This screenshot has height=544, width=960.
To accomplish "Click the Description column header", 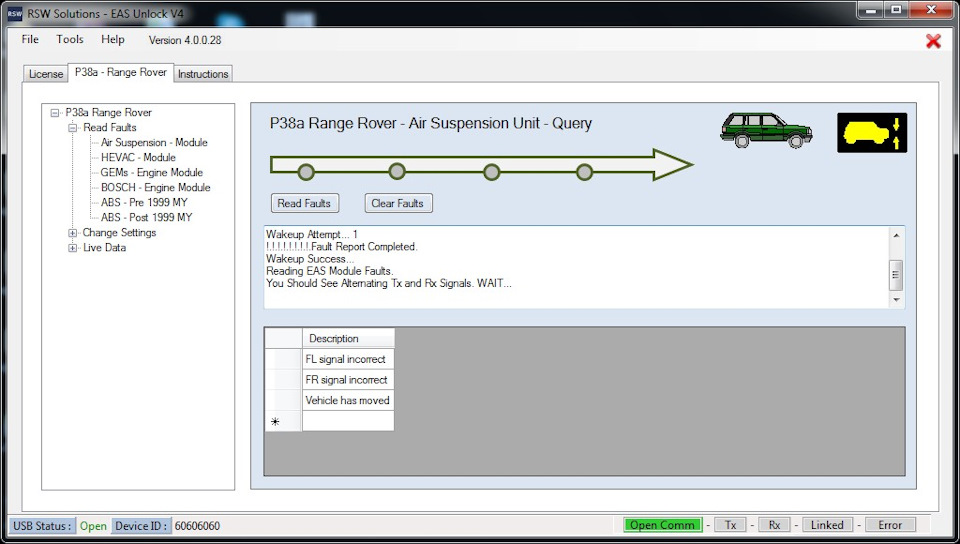I will (x=348, y=338).
